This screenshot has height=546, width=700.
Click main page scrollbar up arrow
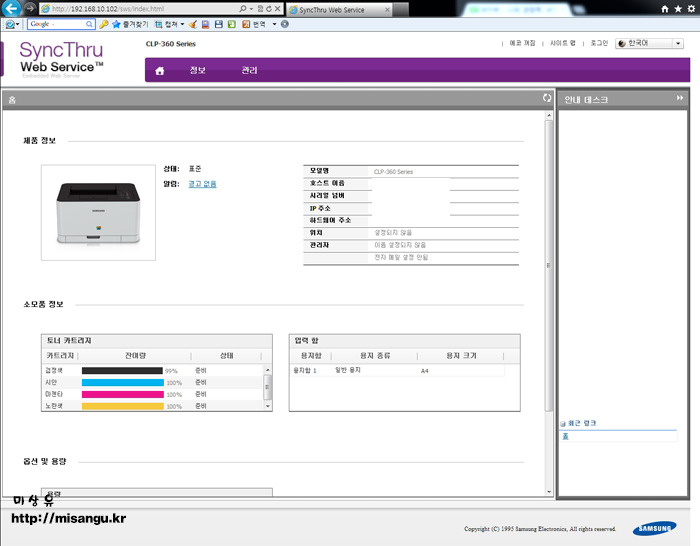[549, 115]
